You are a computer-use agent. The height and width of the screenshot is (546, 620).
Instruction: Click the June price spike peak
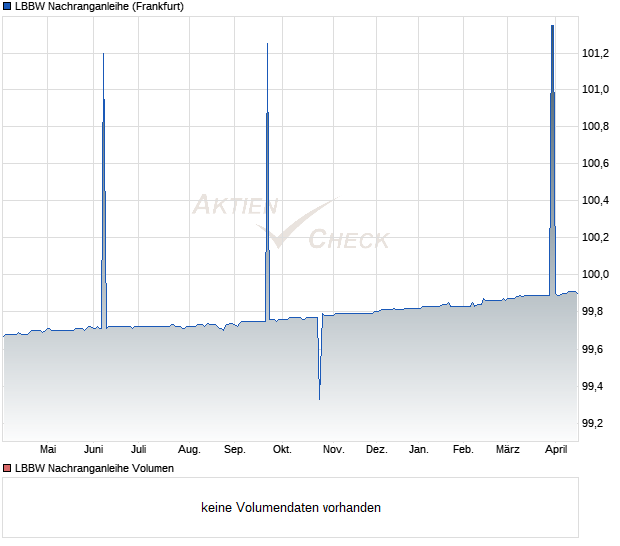[x=104, y=54]
